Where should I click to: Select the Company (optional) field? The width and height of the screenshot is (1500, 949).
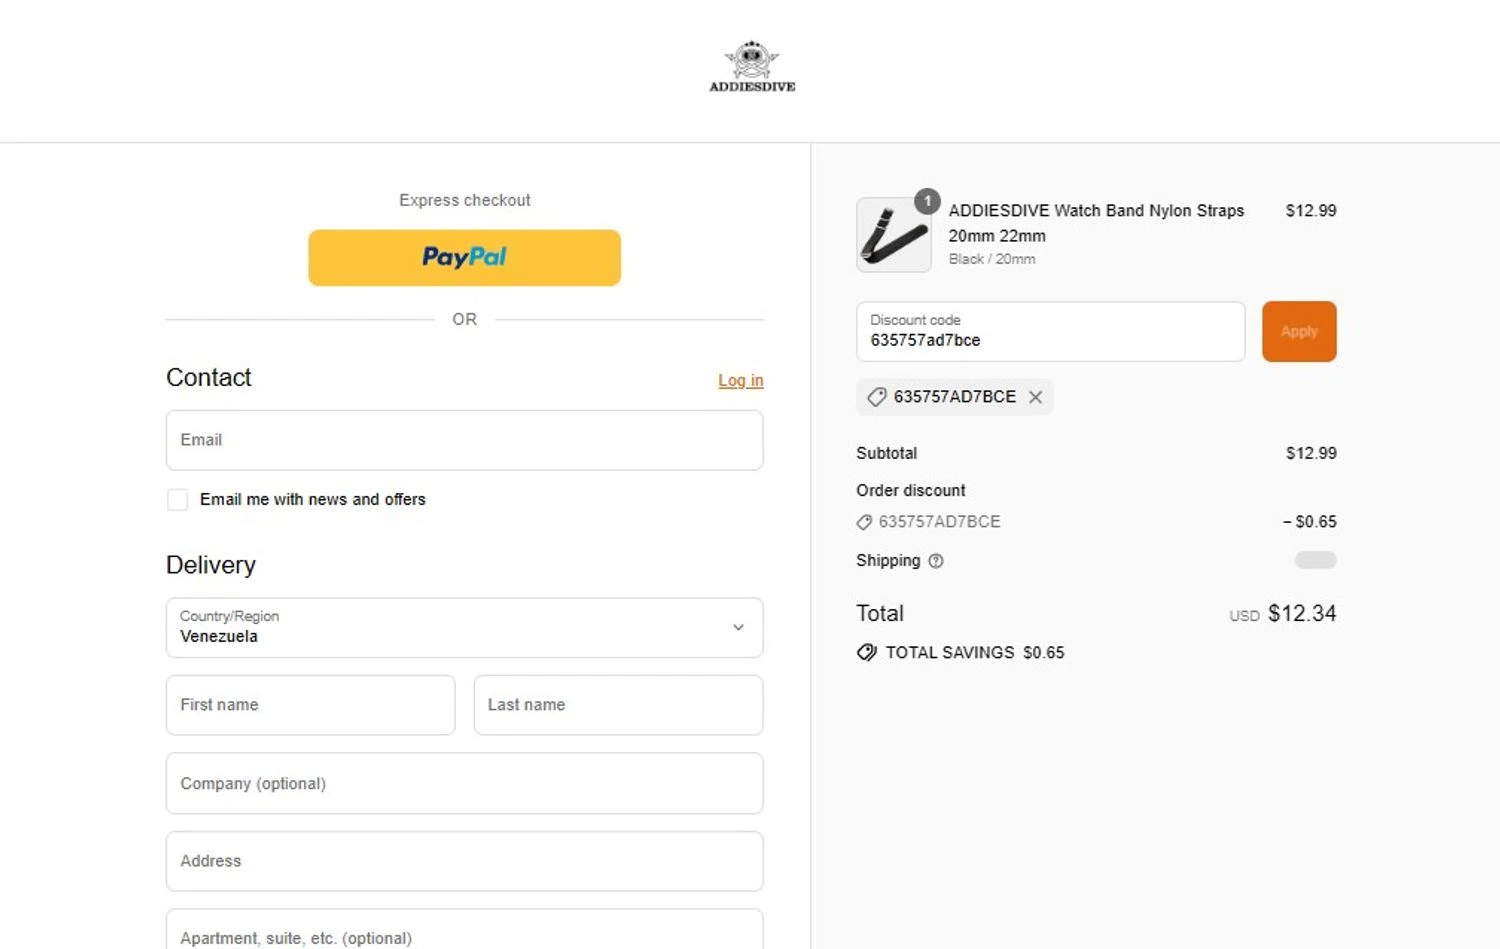point(464,783)
